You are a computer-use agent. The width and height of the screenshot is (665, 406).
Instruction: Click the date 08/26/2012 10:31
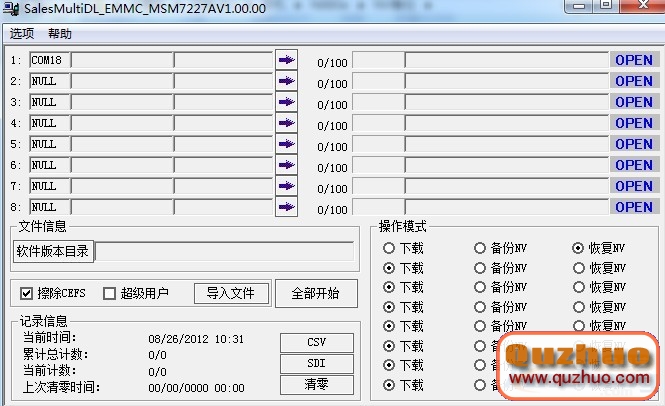tap(196, 339)
